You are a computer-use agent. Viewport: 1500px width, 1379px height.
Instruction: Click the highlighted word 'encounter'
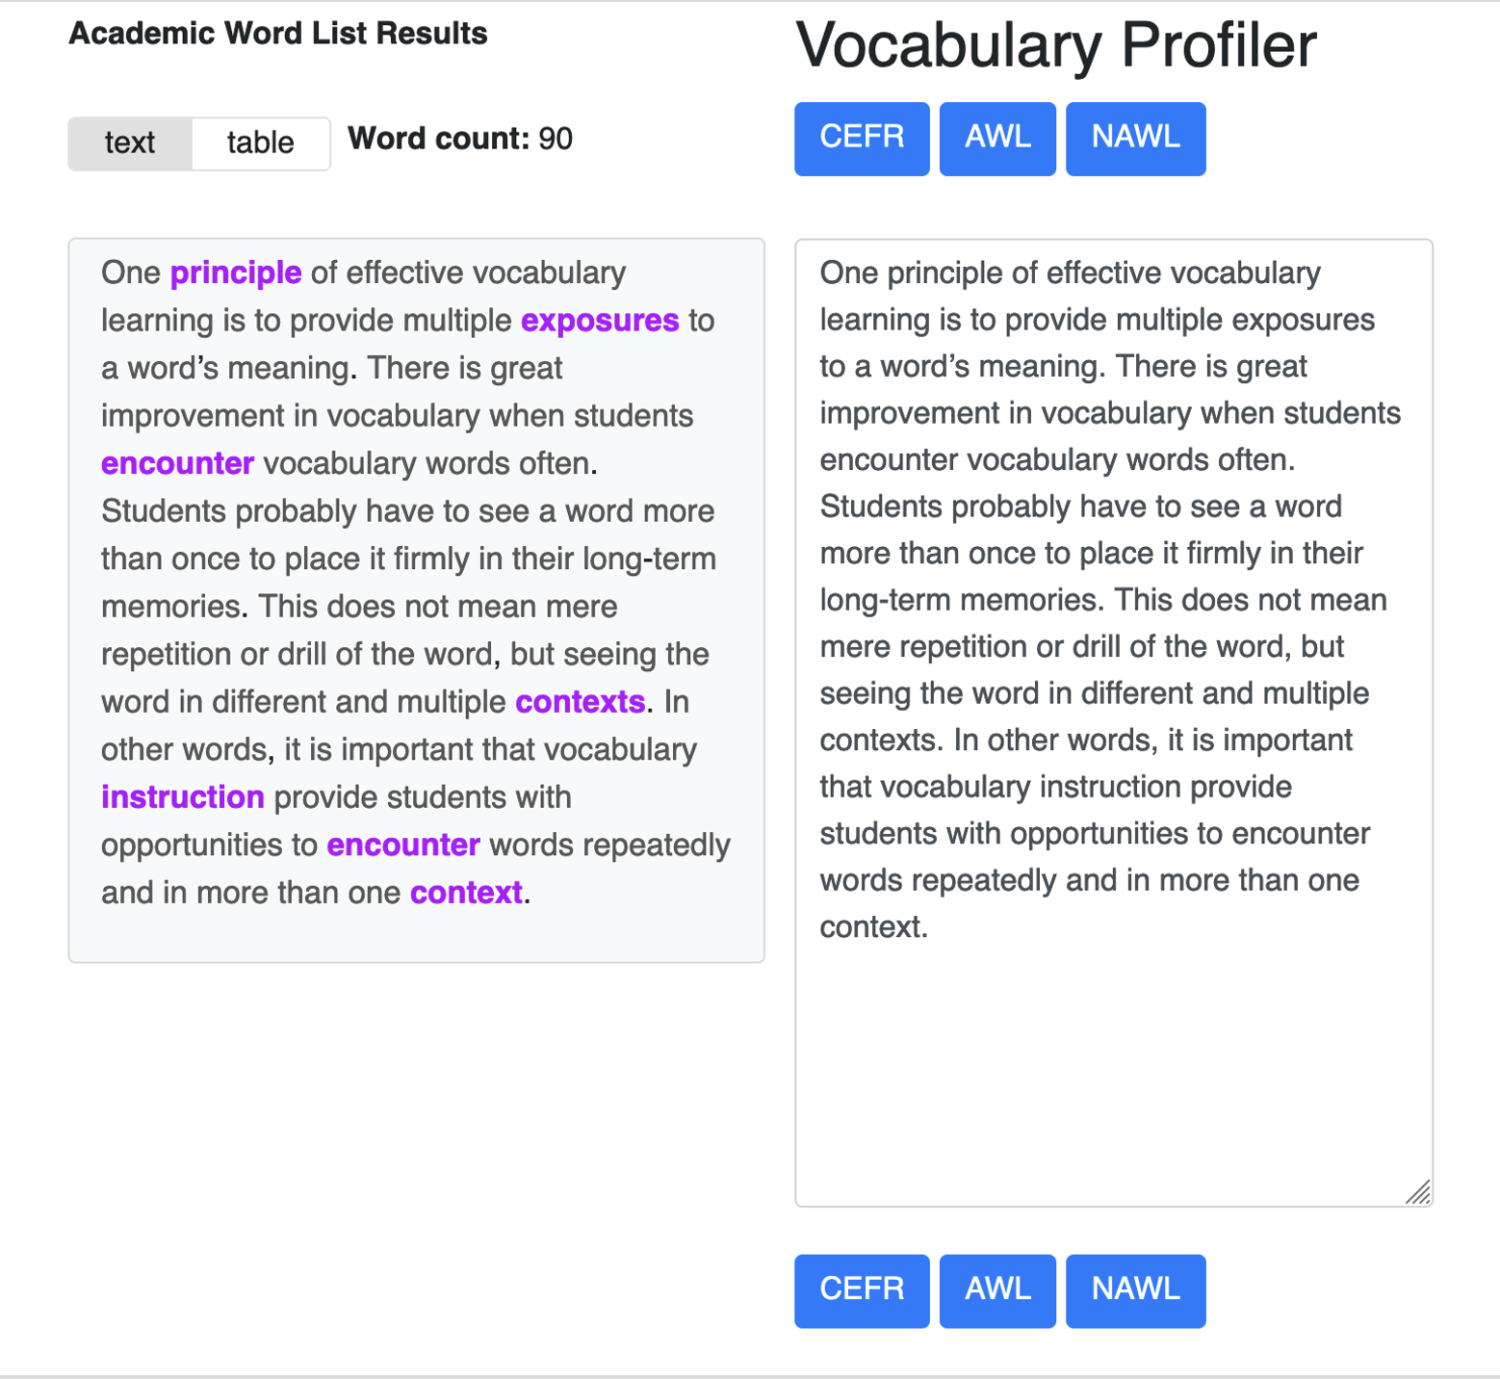pos(176,463)
